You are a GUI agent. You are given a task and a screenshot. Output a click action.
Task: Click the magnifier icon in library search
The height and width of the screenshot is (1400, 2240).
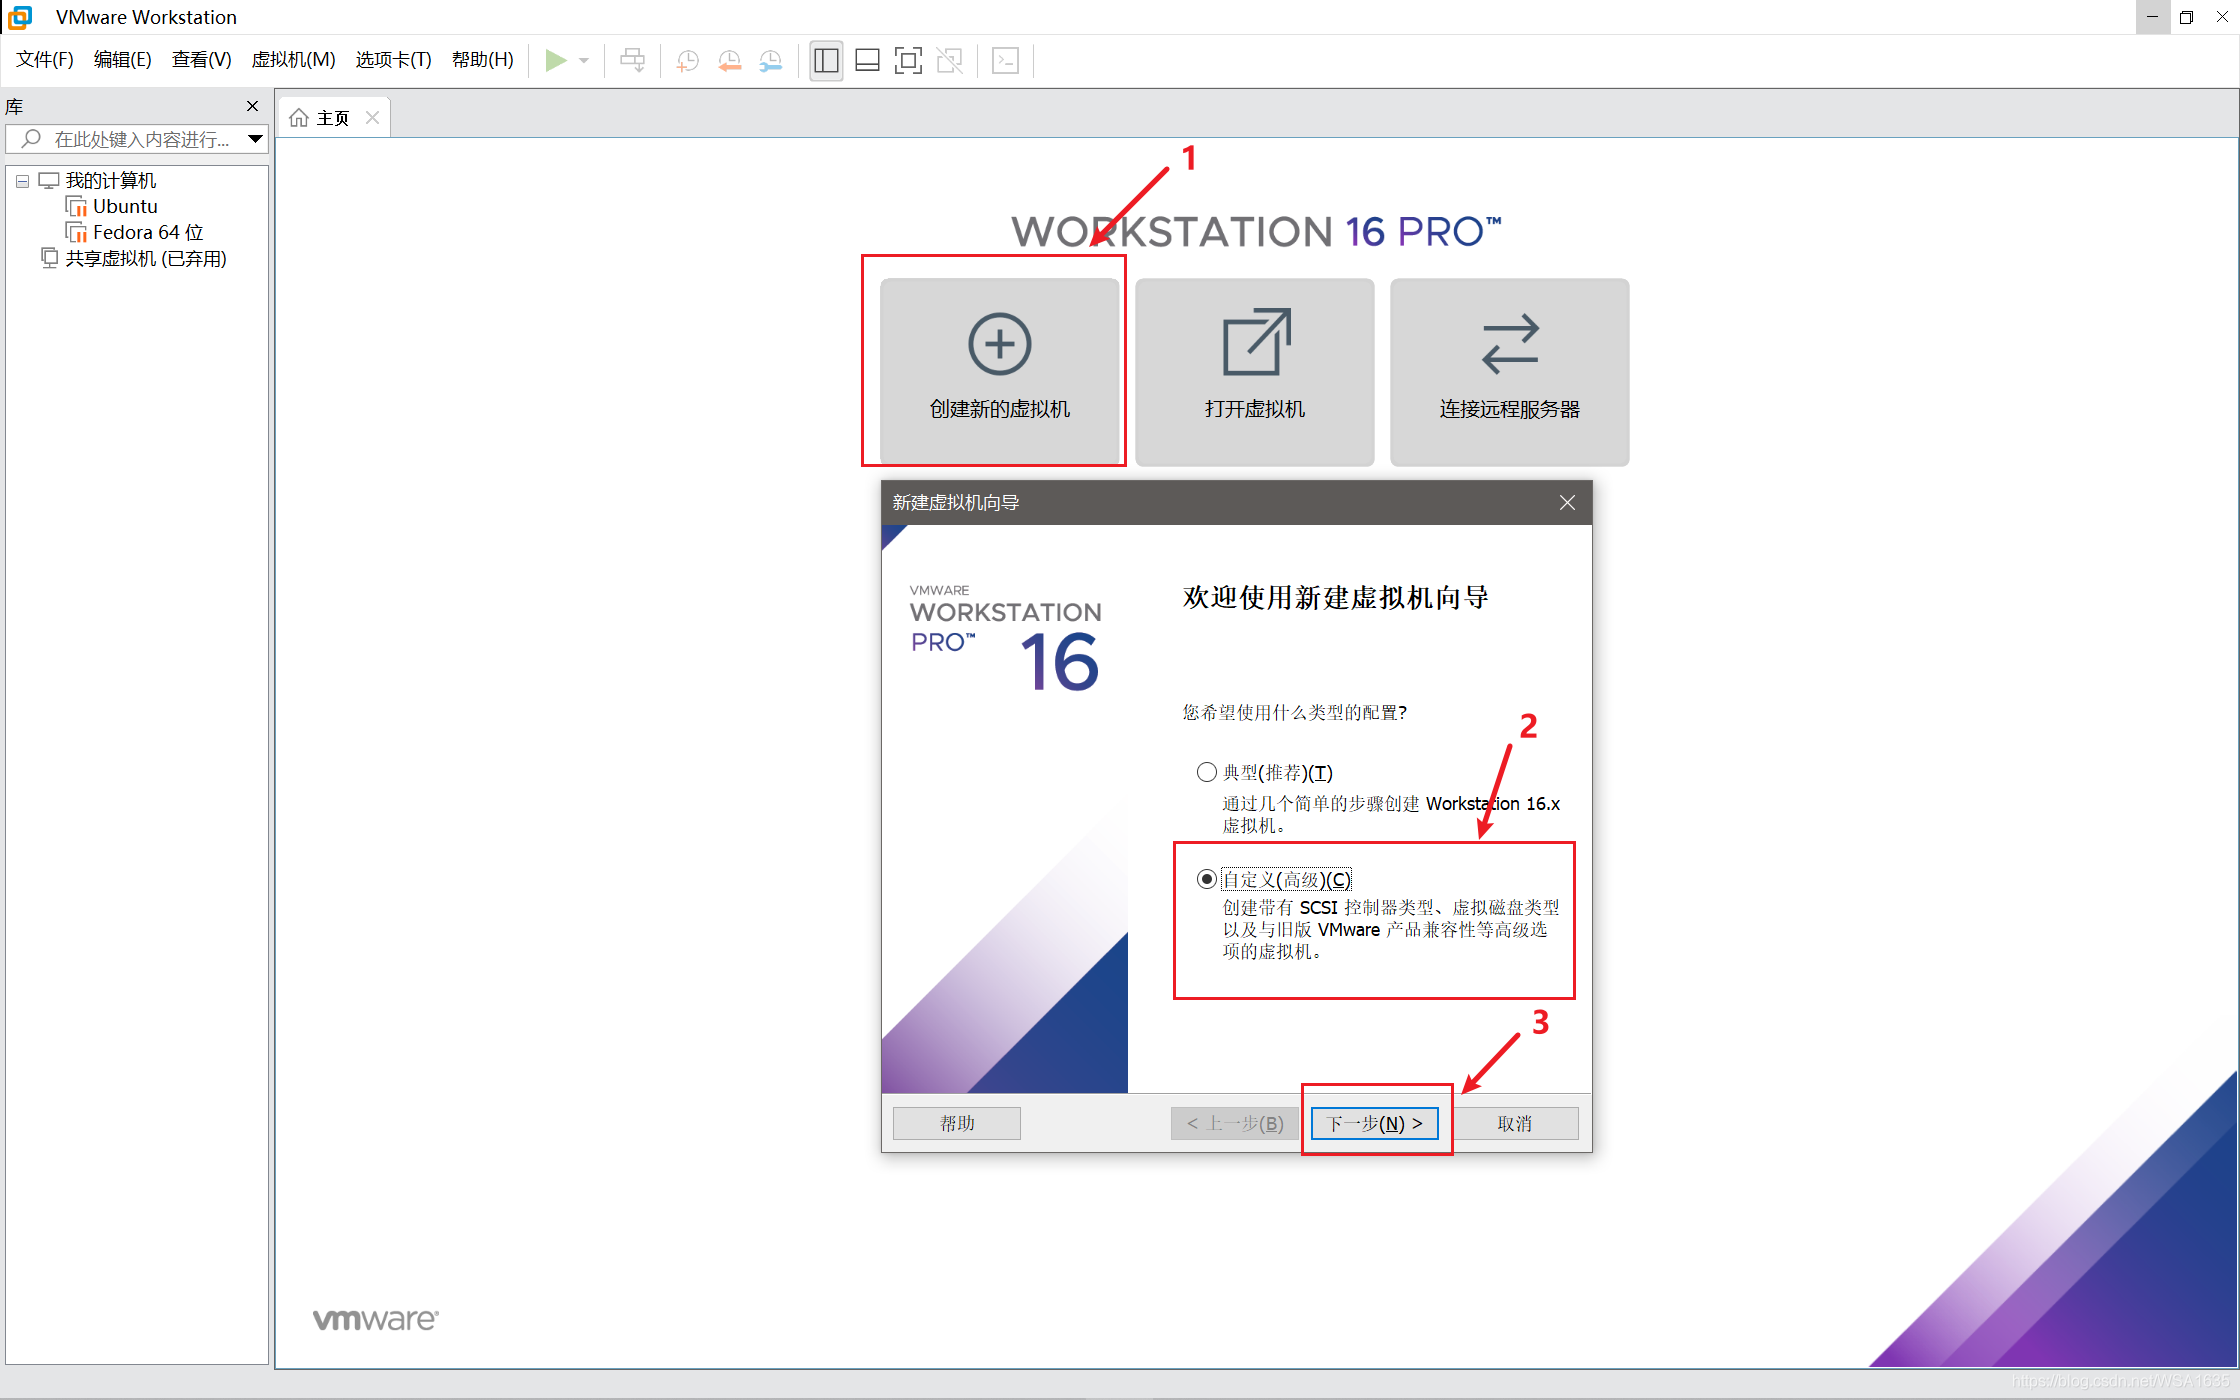[x=31, y=139]
